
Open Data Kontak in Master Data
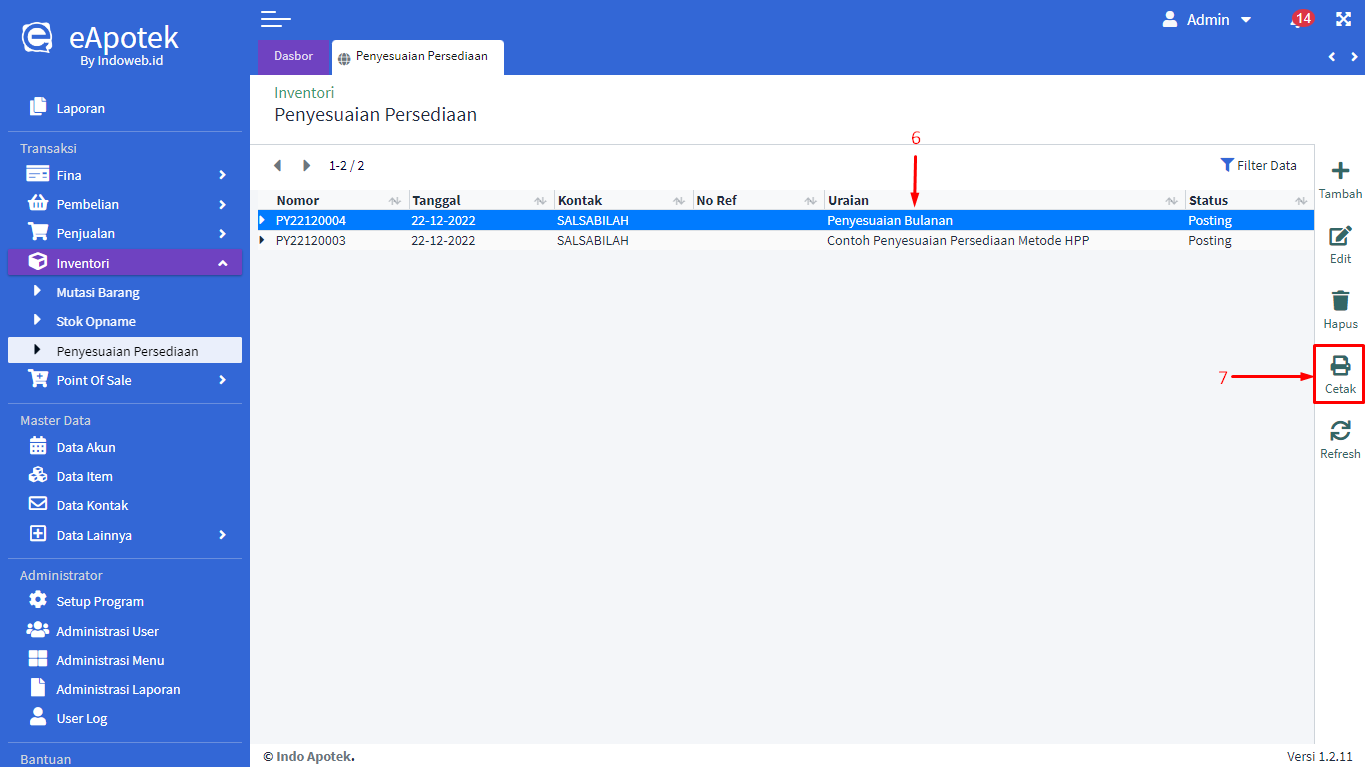(92, 505)
